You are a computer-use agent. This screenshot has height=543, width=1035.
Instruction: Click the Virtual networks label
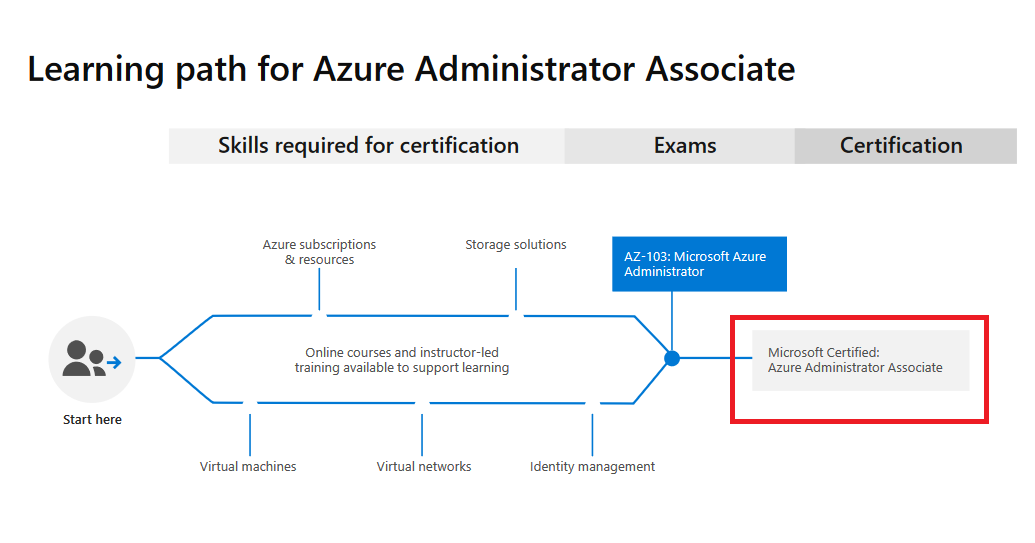coord(424,466)
